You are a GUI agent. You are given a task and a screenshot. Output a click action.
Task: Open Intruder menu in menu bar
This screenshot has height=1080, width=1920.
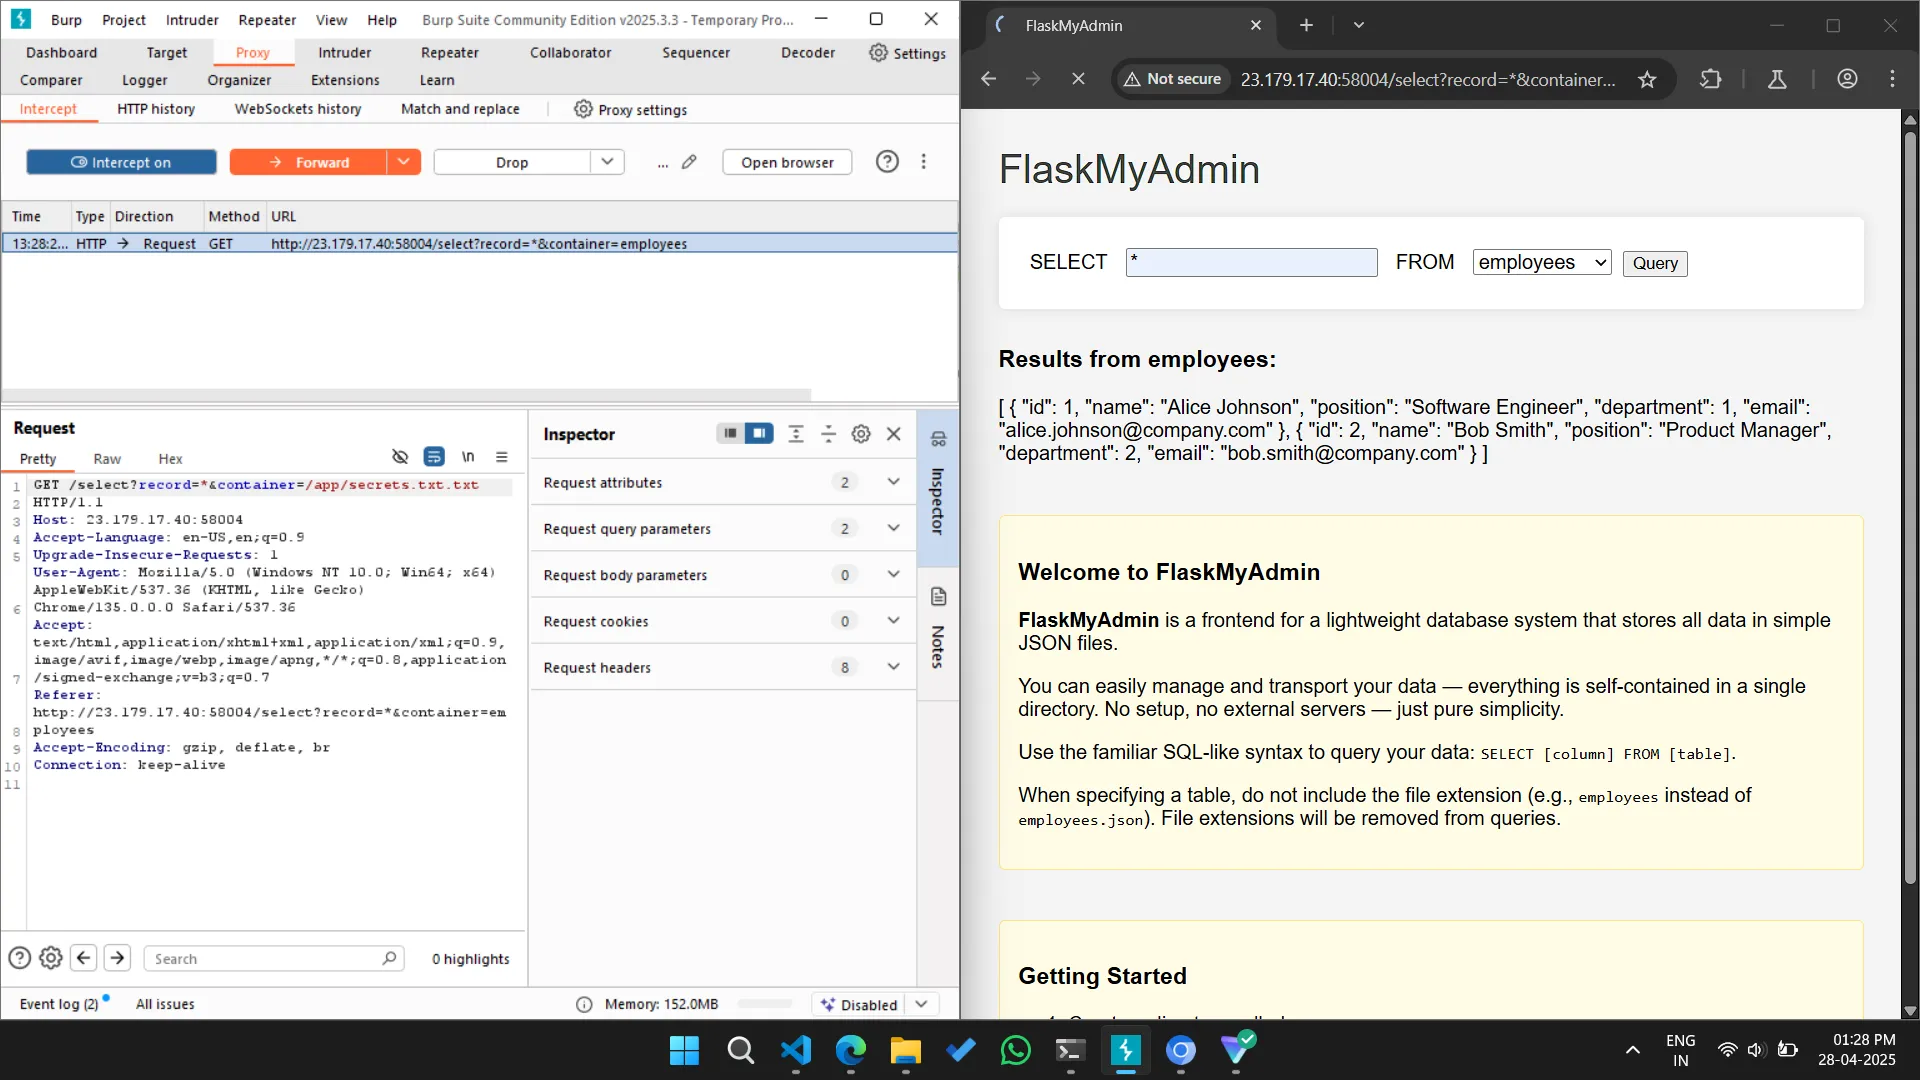(192, 20)
